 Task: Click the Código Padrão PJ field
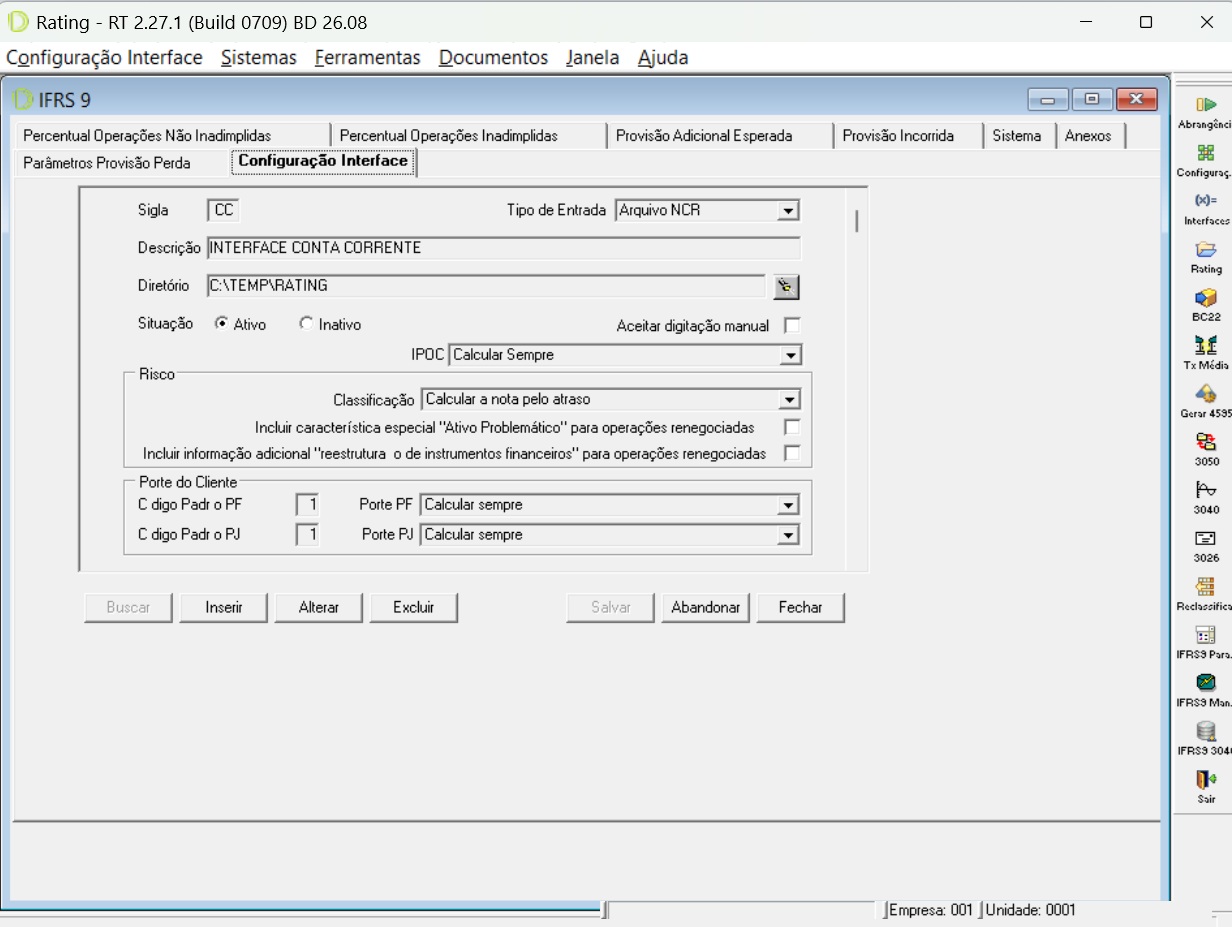click(x=308, y=535)
